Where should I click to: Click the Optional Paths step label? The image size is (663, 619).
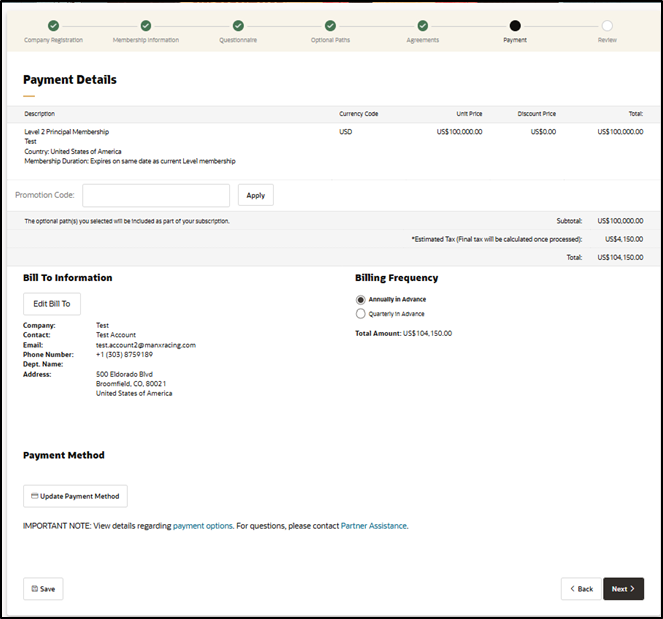point(330,40)
